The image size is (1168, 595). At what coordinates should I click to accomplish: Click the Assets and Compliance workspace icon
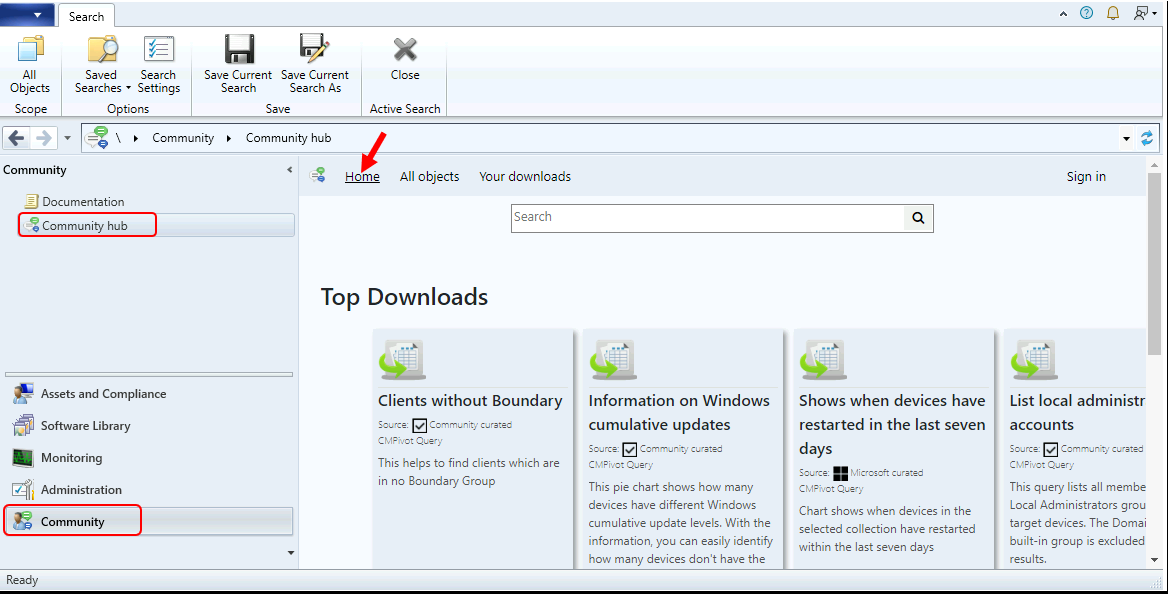click(x=23, y=393)
